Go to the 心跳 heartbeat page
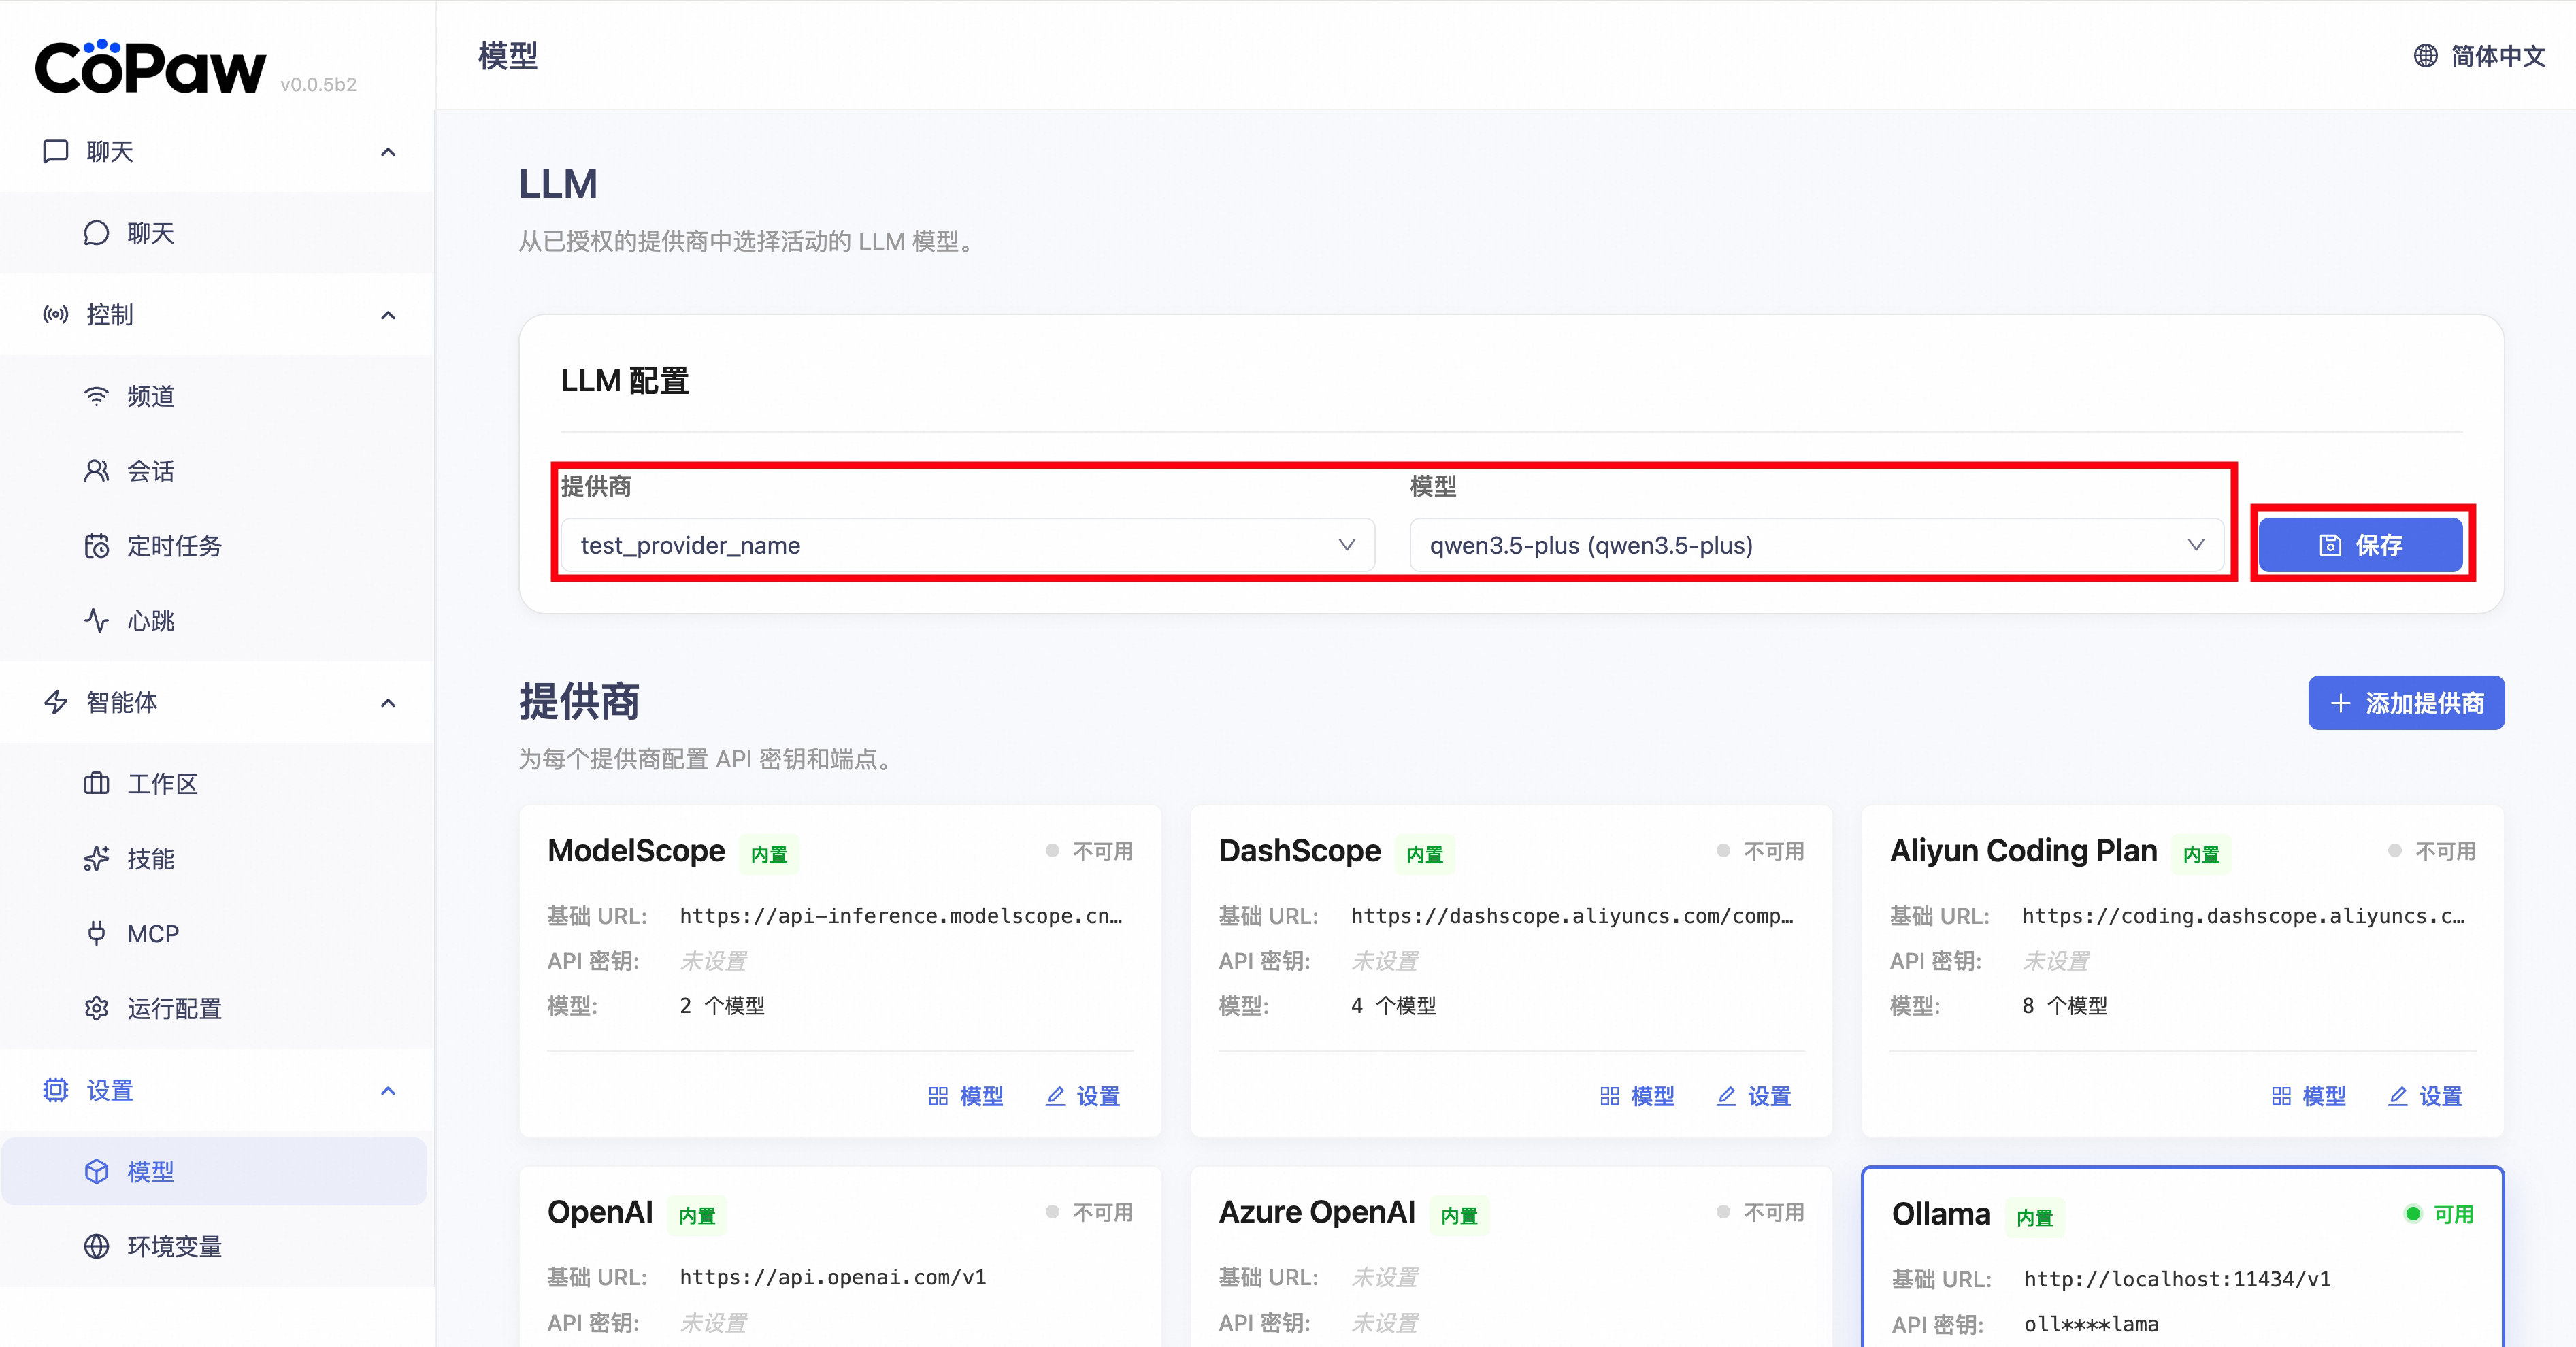 [x=150, y=621]
